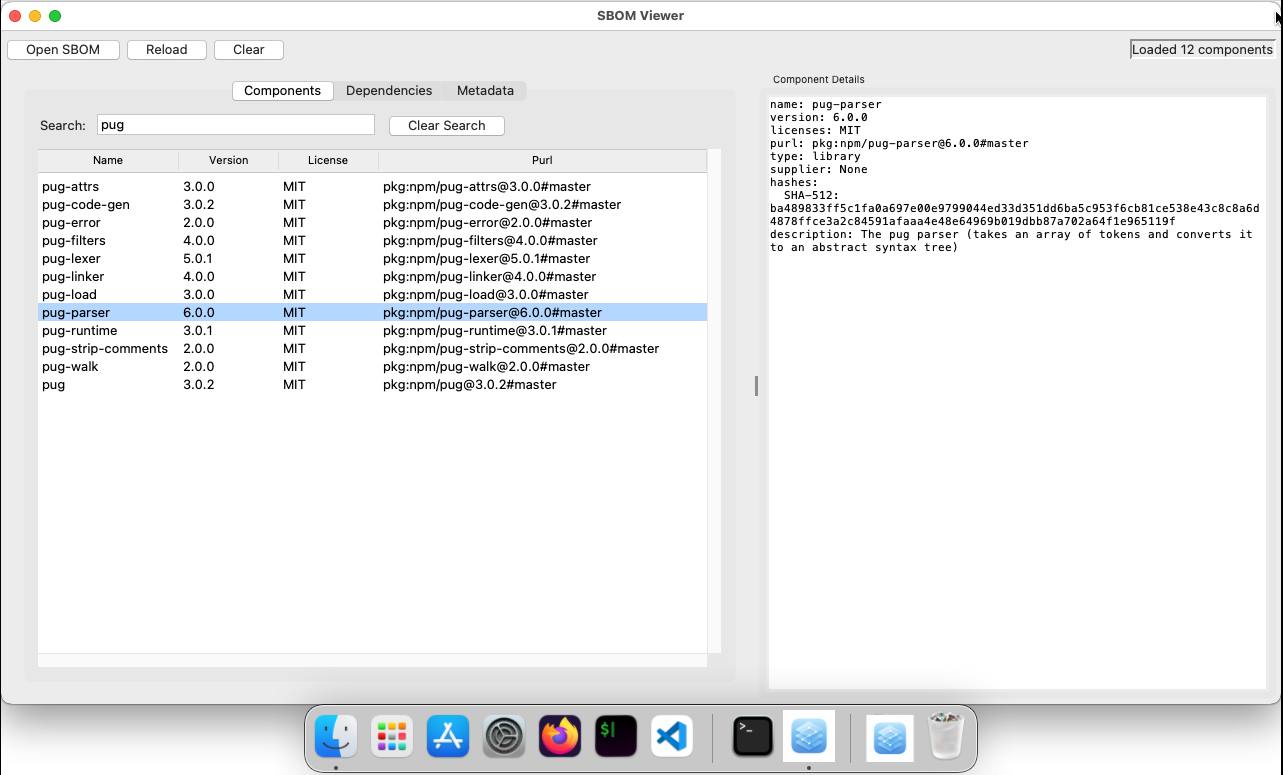Open Finder from the dock
This screenshot has height=775, width=1283.
point(336,738)
